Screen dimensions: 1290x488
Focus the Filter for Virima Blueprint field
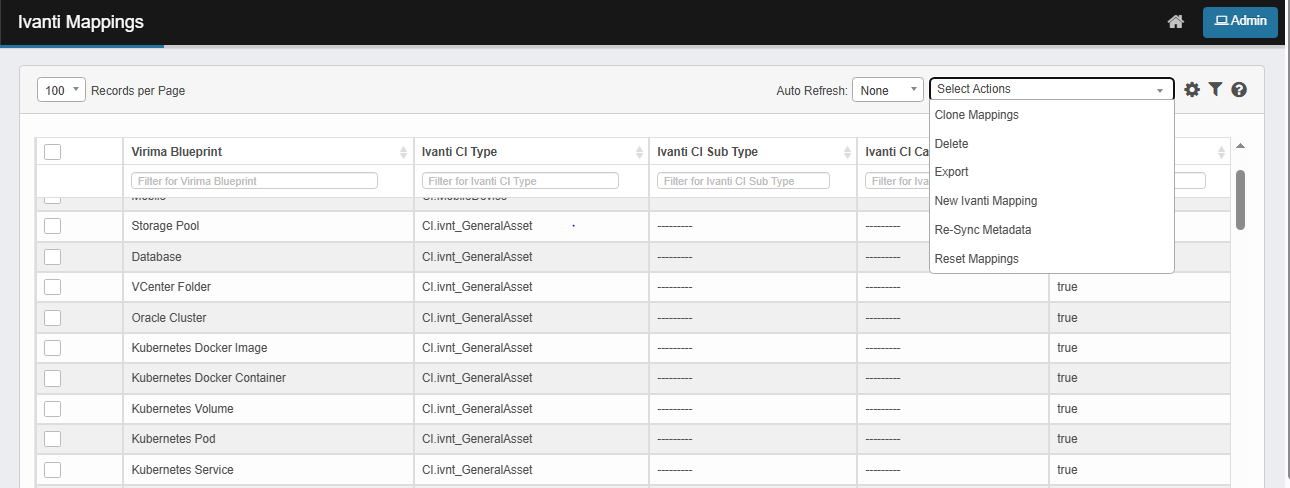tap(254, 181)
